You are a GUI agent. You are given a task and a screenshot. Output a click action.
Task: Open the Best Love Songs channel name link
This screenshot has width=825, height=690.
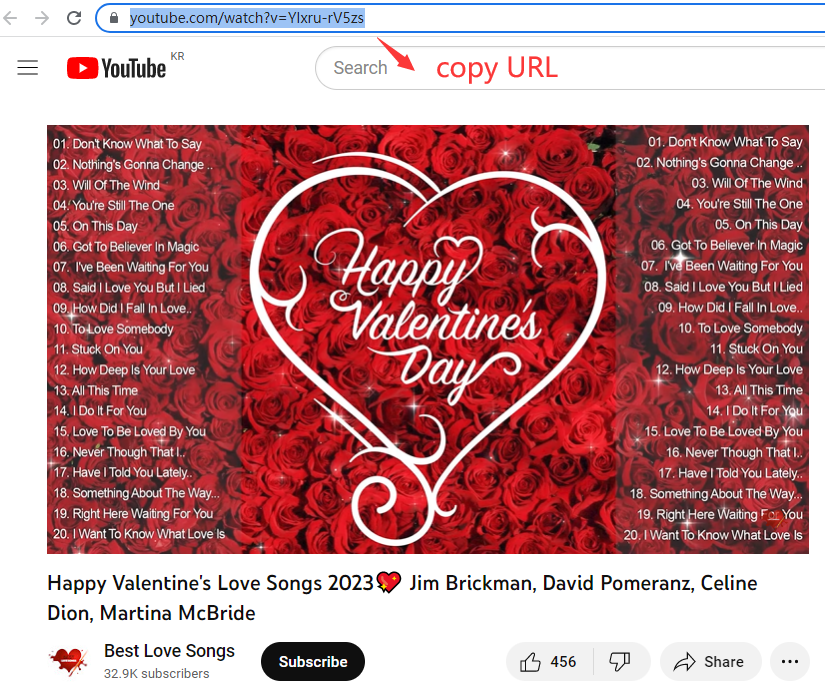tap(169, 651)
